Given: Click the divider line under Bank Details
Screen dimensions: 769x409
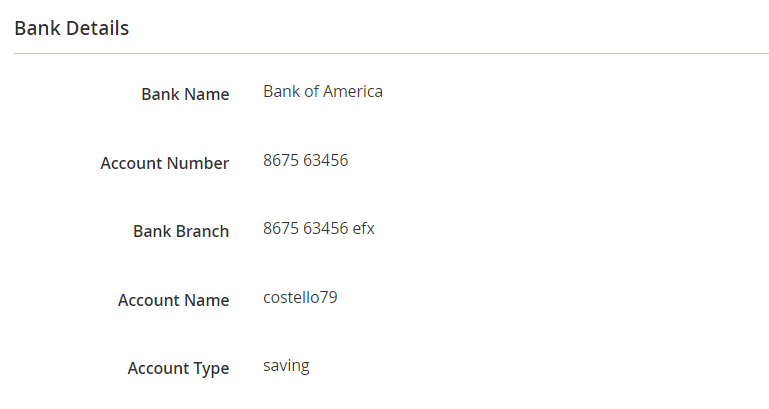Looking at the screenshot, I should pyautogui.click(x=391, y=53).
